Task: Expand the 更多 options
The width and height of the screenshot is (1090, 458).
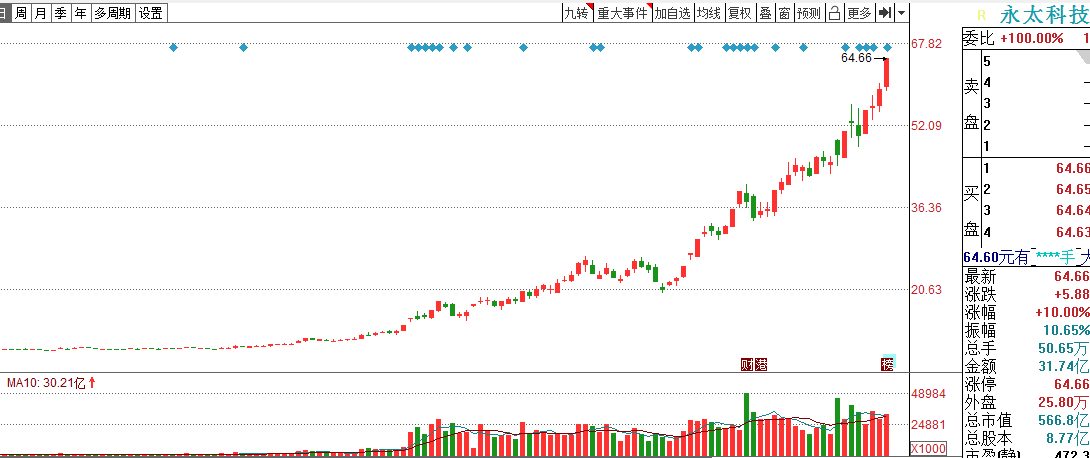Action: [859, 13]
